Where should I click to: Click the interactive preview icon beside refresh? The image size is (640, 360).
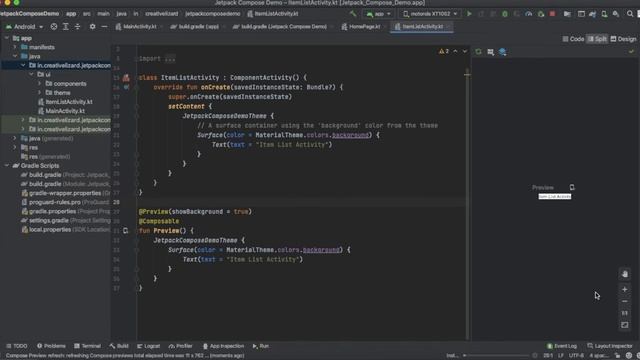pyautogui.click(x=491, y=52)
